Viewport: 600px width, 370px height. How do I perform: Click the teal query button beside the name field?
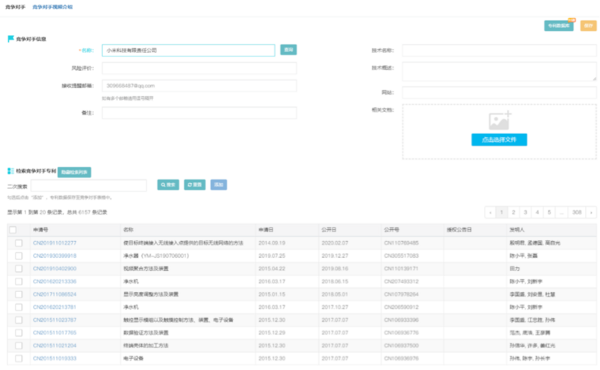(x=289, y=50)
